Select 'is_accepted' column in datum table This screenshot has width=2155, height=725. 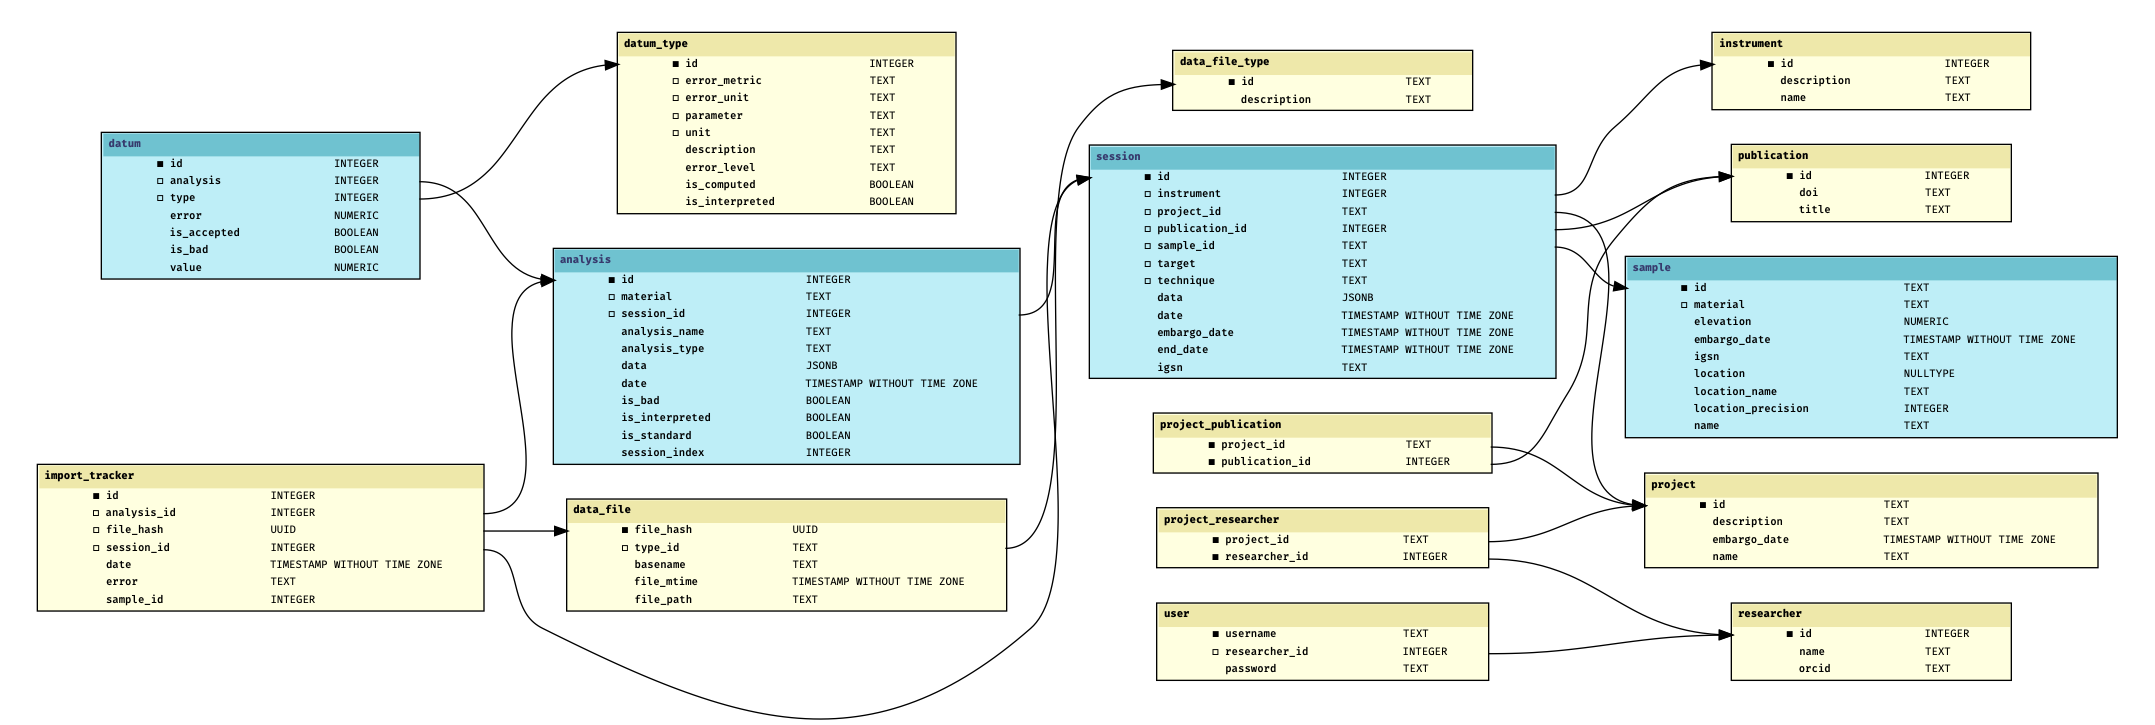click(x=205, y=233)
